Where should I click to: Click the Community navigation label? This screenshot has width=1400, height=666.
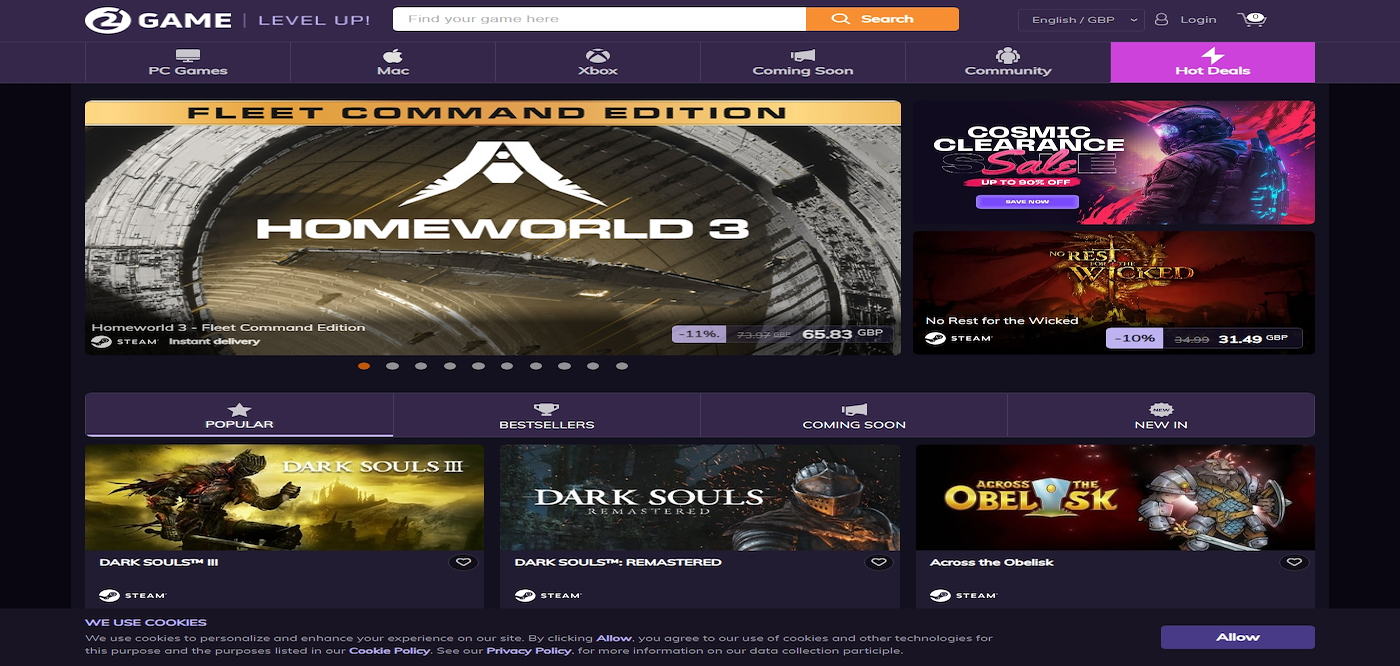pos(1008,71)
